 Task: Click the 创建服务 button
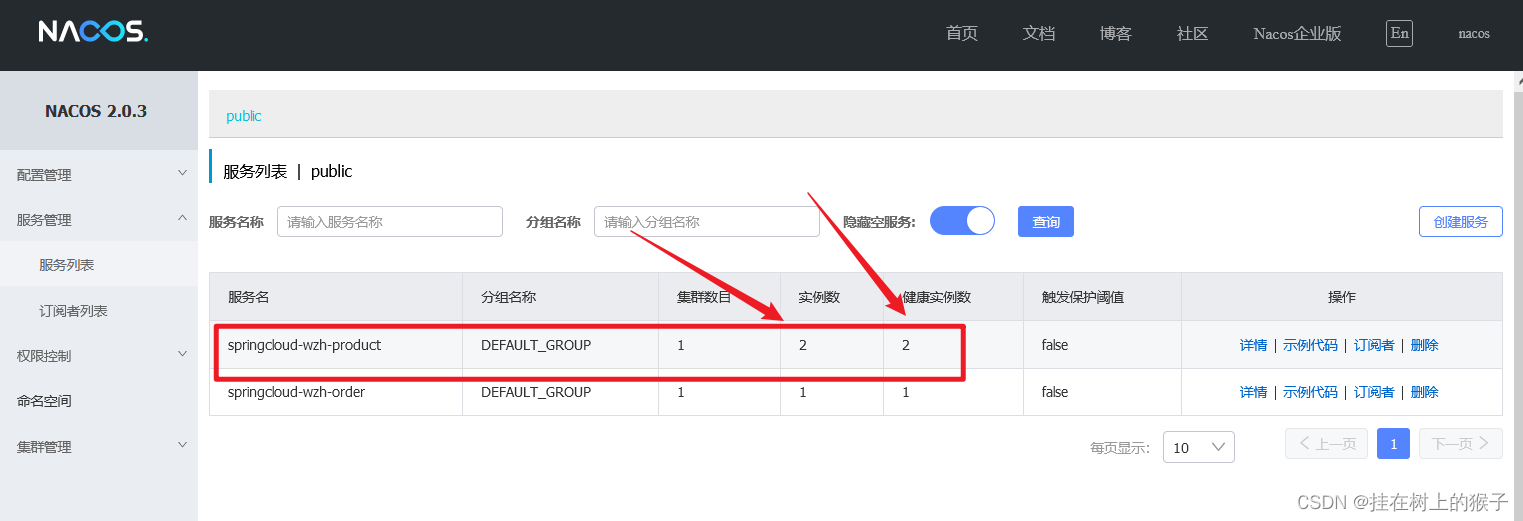(1460, 221)
